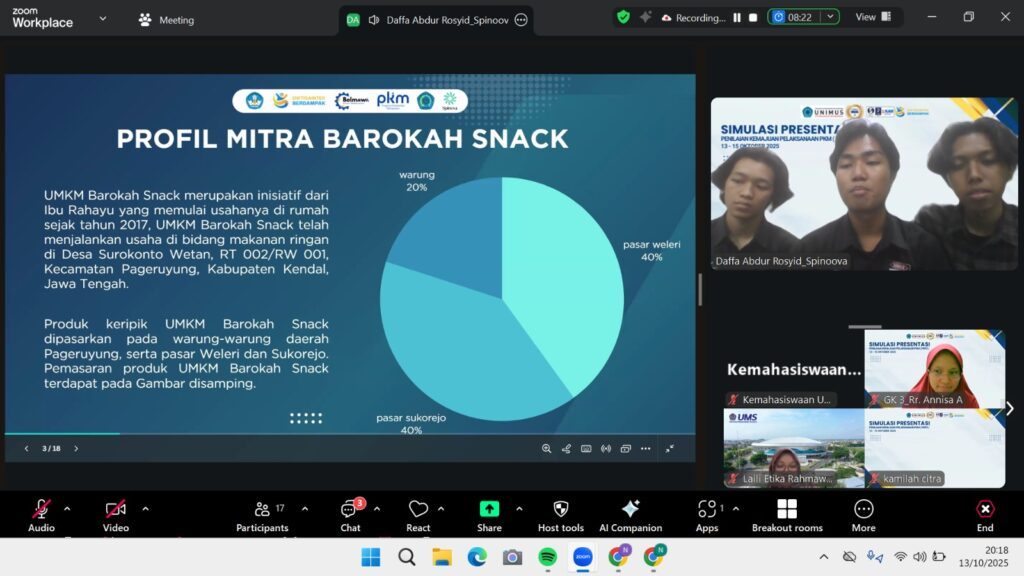
Task: Expand the Zoom Workplace dropdown chevron
Action: click(x=102, y=18)
